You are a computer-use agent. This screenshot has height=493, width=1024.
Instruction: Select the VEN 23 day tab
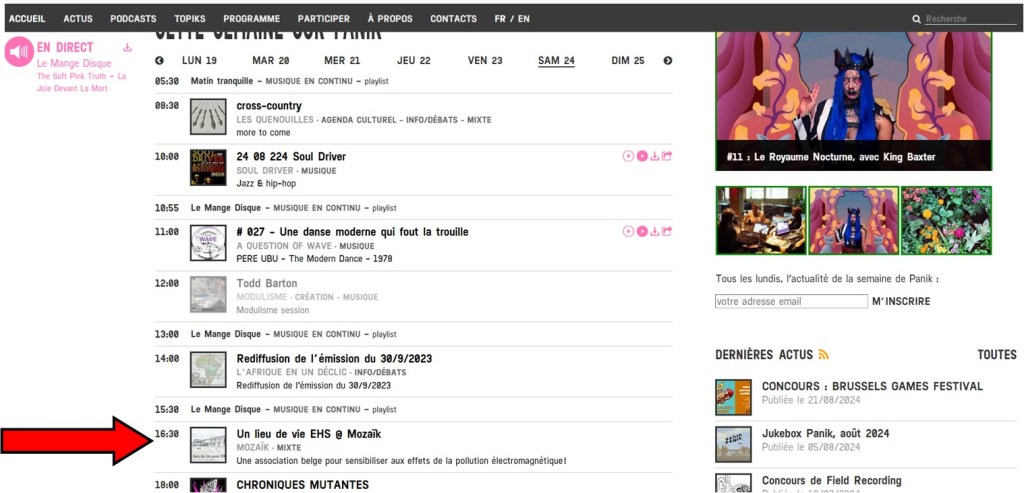click(x=485, y=61)
